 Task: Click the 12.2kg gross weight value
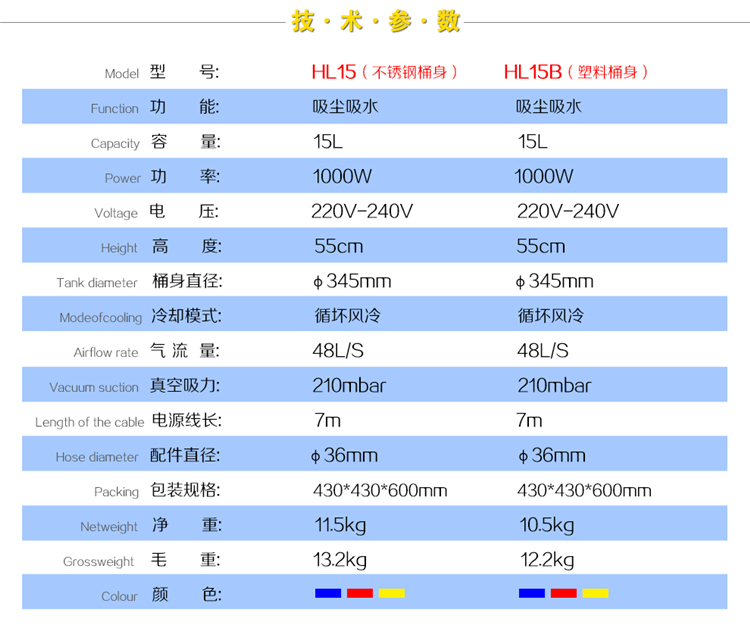point(547,560)
